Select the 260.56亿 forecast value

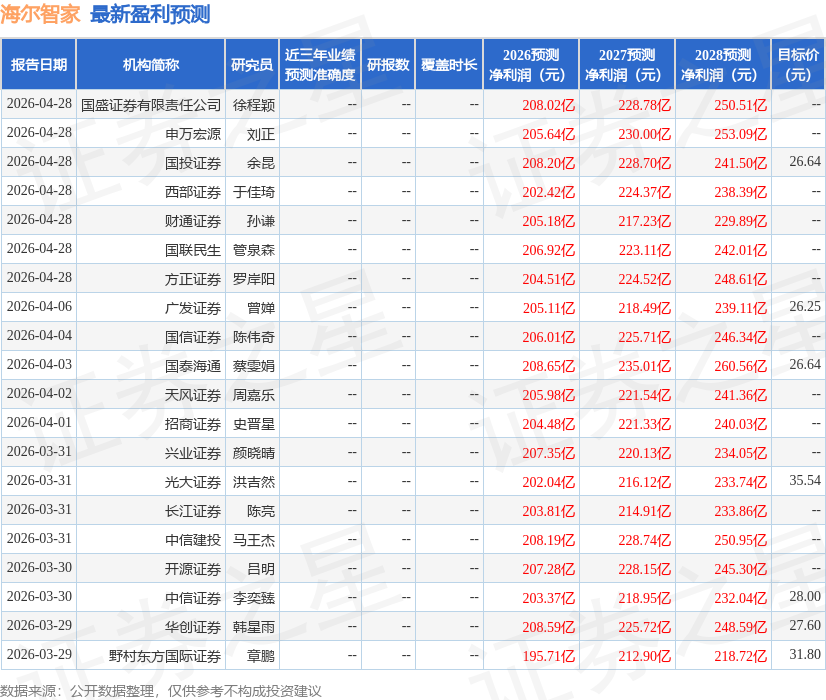(x=740, y=366)
